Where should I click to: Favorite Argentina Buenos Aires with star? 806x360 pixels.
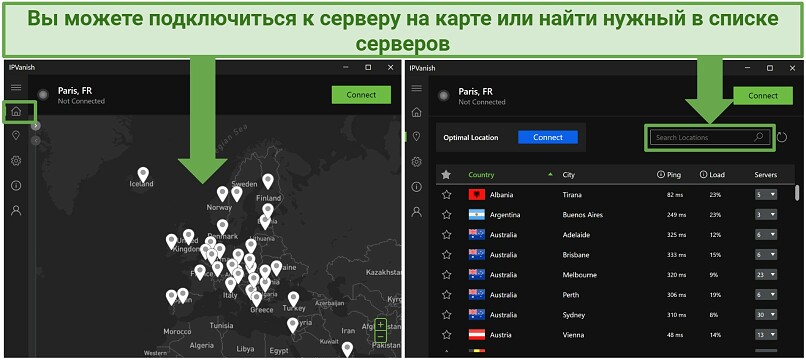446,215
